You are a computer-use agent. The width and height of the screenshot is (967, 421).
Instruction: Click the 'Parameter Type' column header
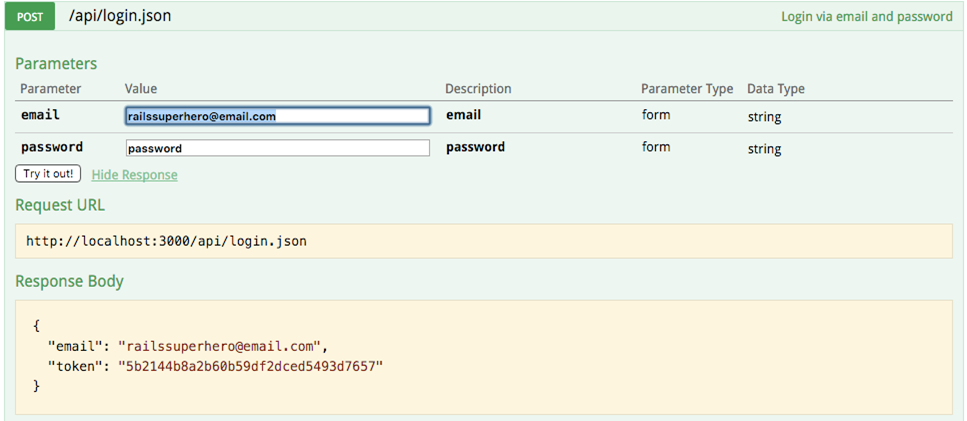[686, 89]
